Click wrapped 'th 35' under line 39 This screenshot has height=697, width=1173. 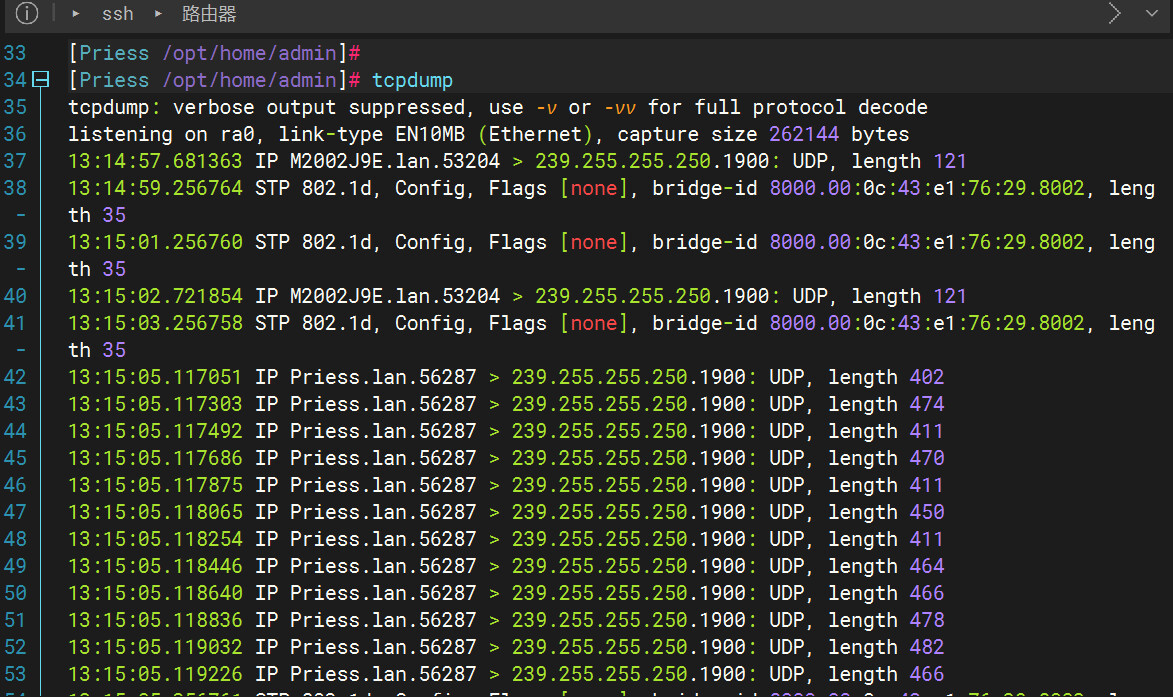tap(97, 268)
